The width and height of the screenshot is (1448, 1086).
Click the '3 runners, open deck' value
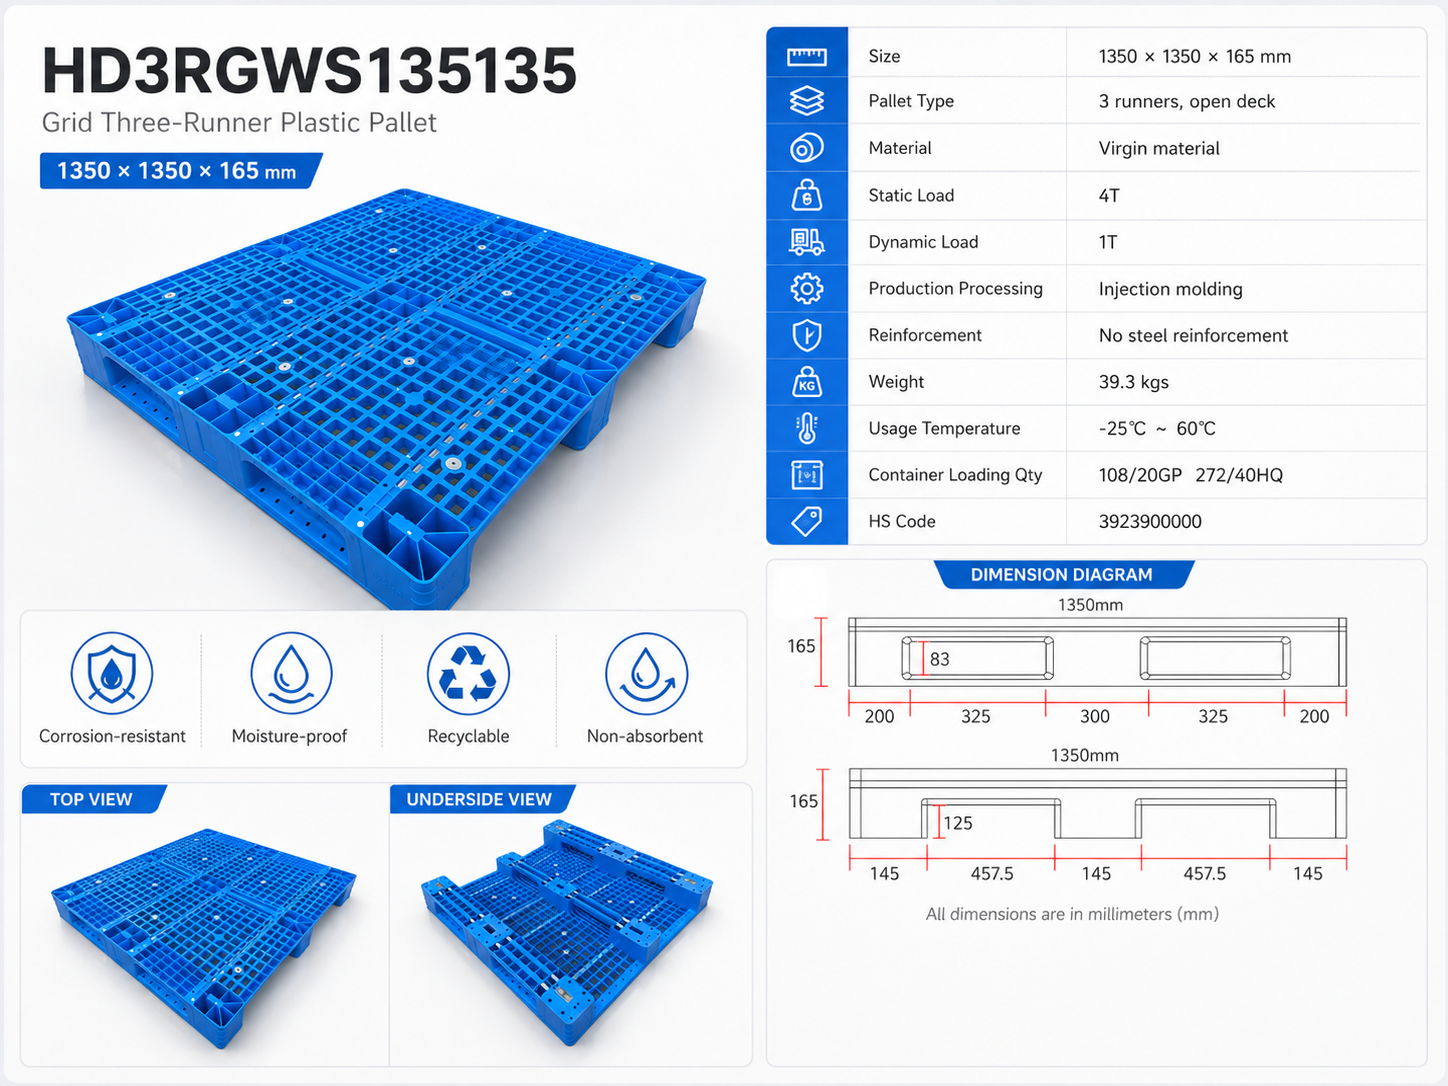pyautogui.click(x=1187, y=101)
